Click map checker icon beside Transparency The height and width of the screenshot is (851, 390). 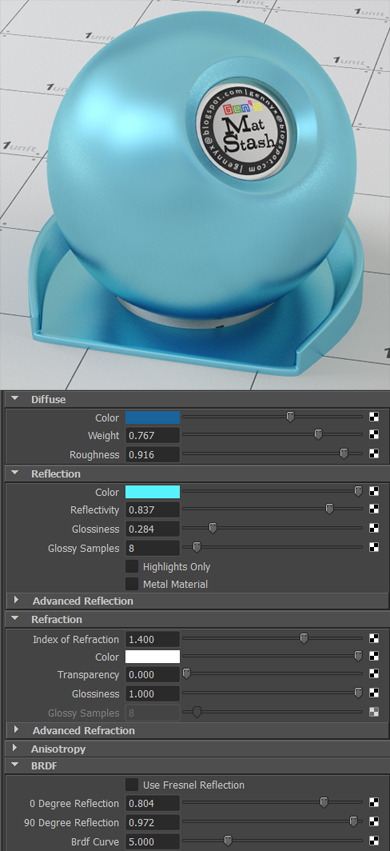click(374, 674)
